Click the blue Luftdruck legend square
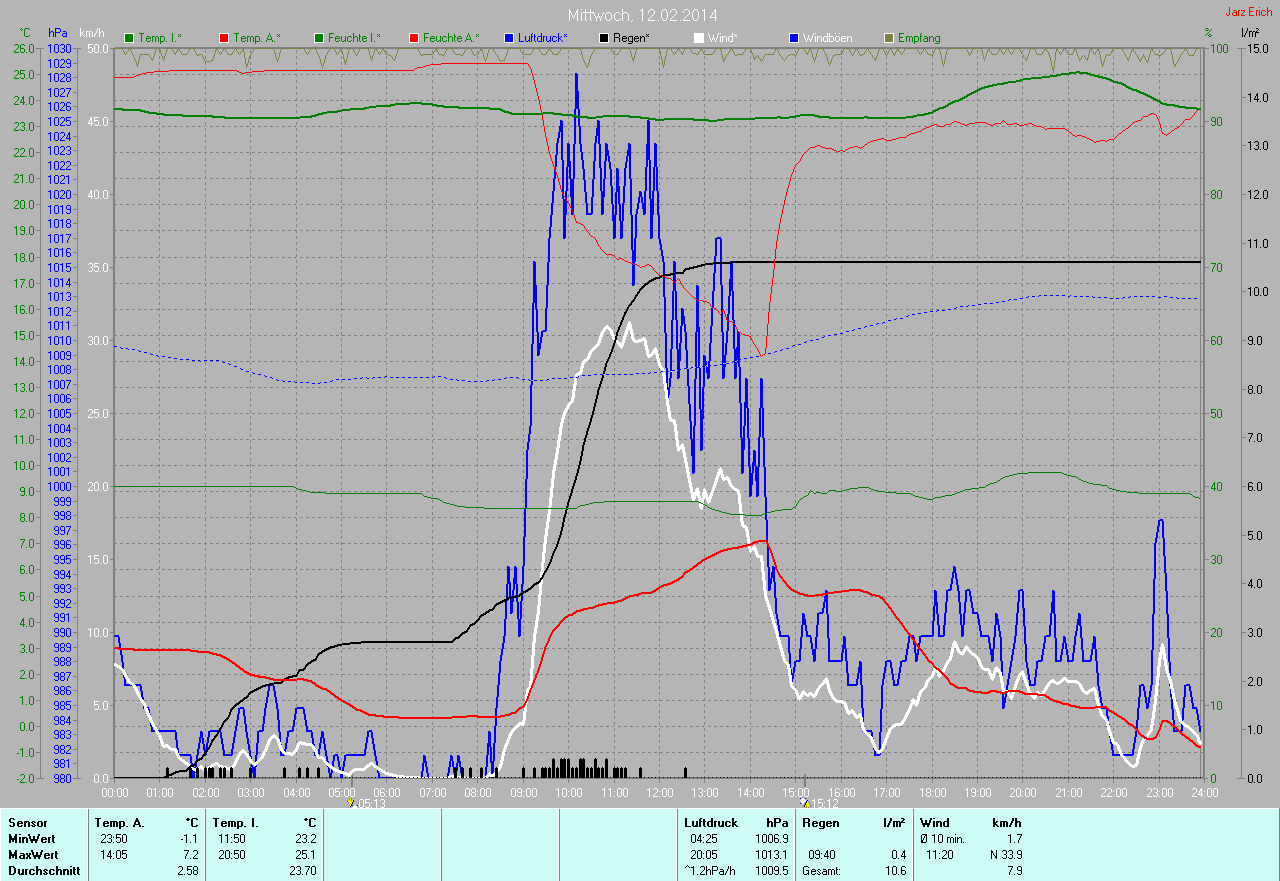This screenshot has width=1280, height=881. pyautogui.click(x=508, y=38)
